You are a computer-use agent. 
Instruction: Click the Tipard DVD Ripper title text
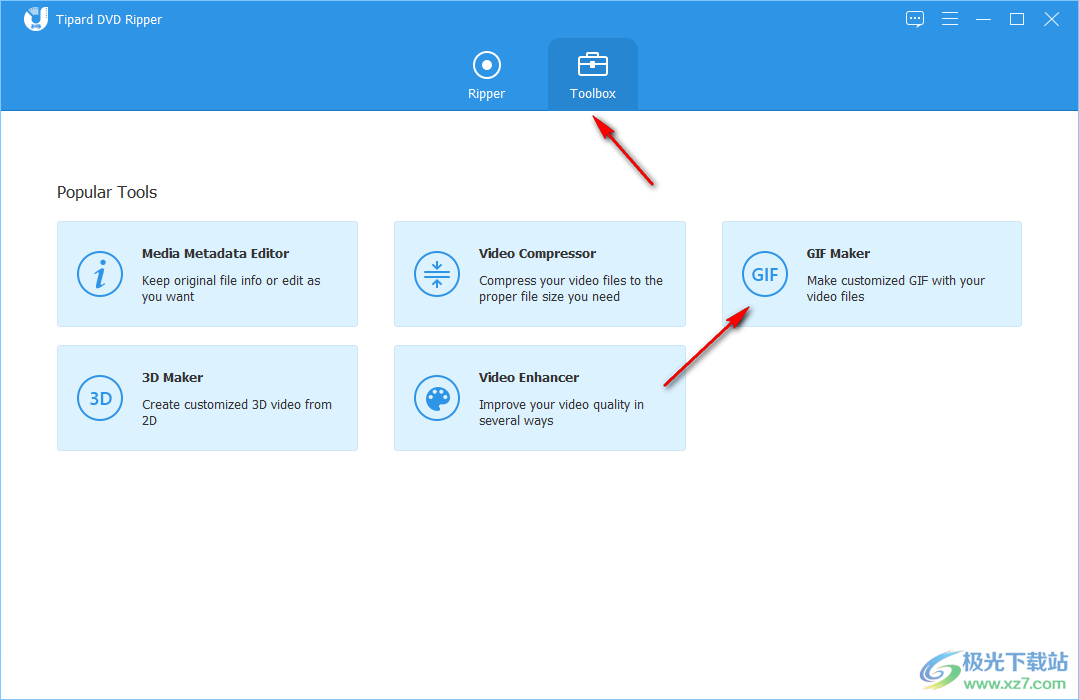pyautogui.click(x=109, y=19)
